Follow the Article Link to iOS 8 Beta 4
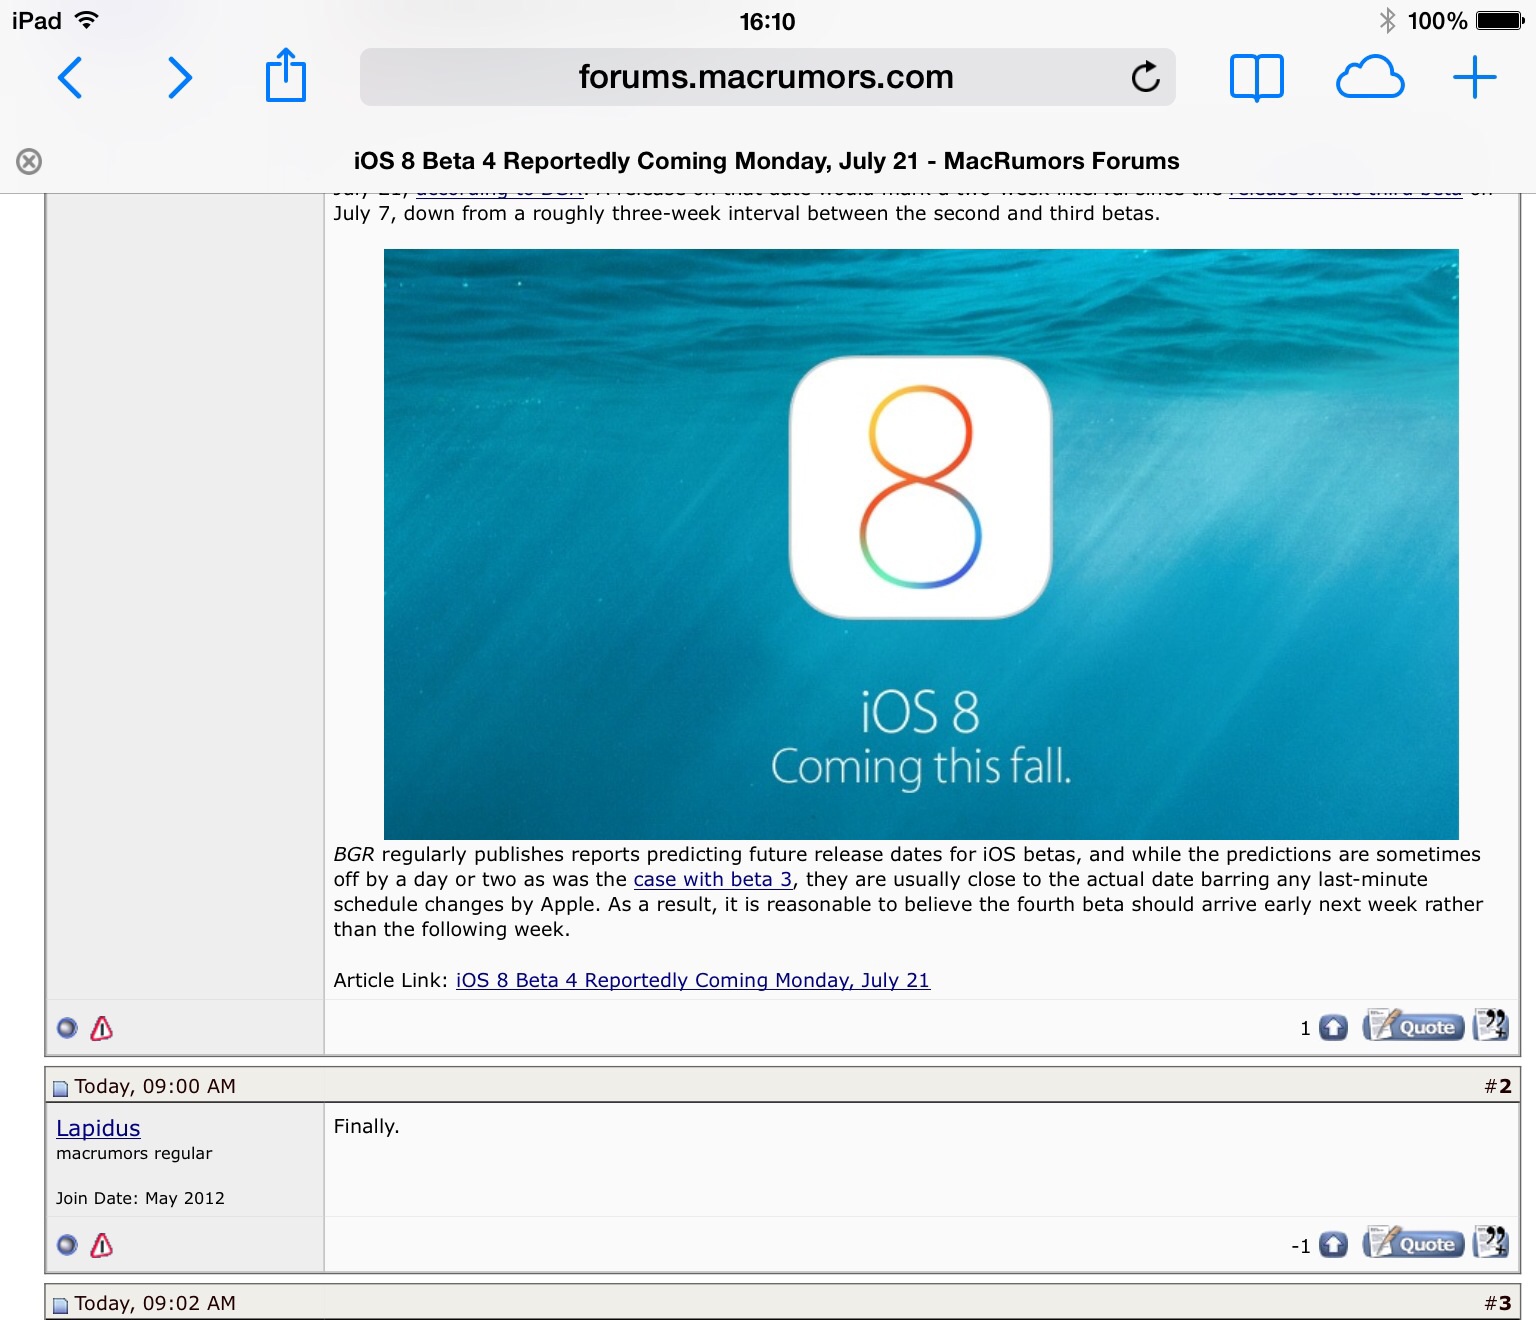 pos(693,980)
